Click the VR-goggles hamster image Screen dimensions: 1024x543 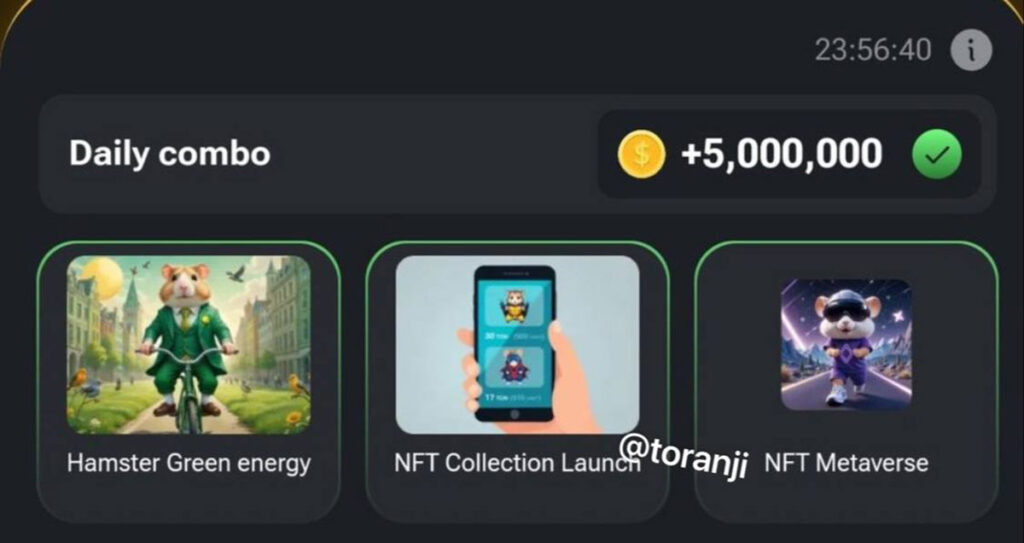846,344
